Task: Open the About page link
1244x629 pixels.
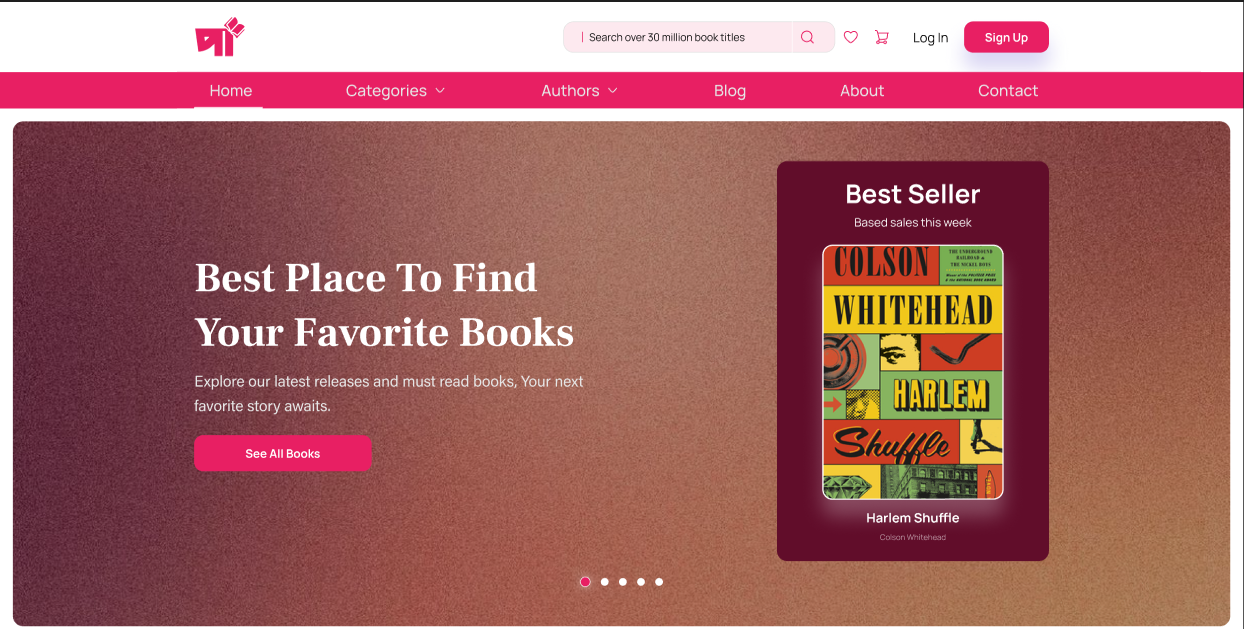Action: pos(862,90)
